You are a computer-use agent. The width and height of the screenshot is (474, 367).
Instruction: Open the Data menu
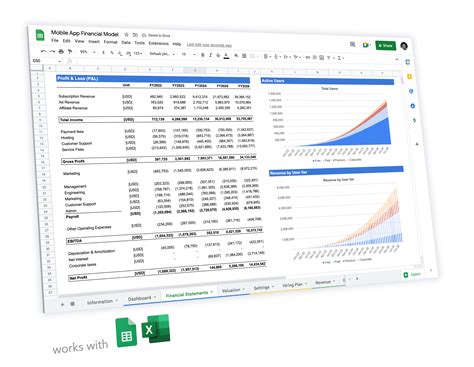pyautogui.click(x=126, y=42)
